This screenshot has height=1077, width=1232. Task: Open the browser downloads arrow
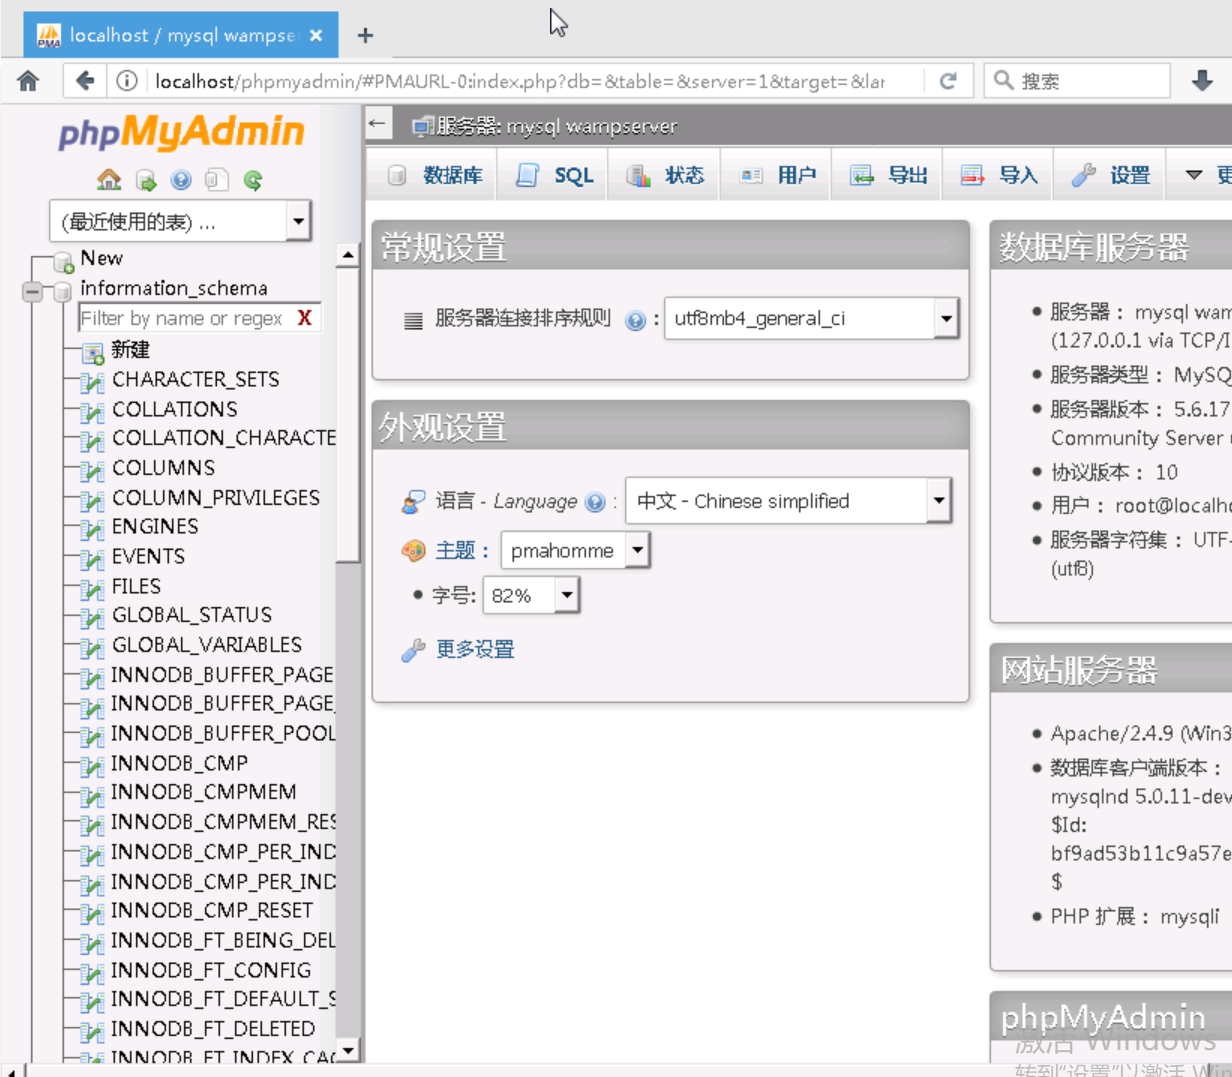(1202, 81)
